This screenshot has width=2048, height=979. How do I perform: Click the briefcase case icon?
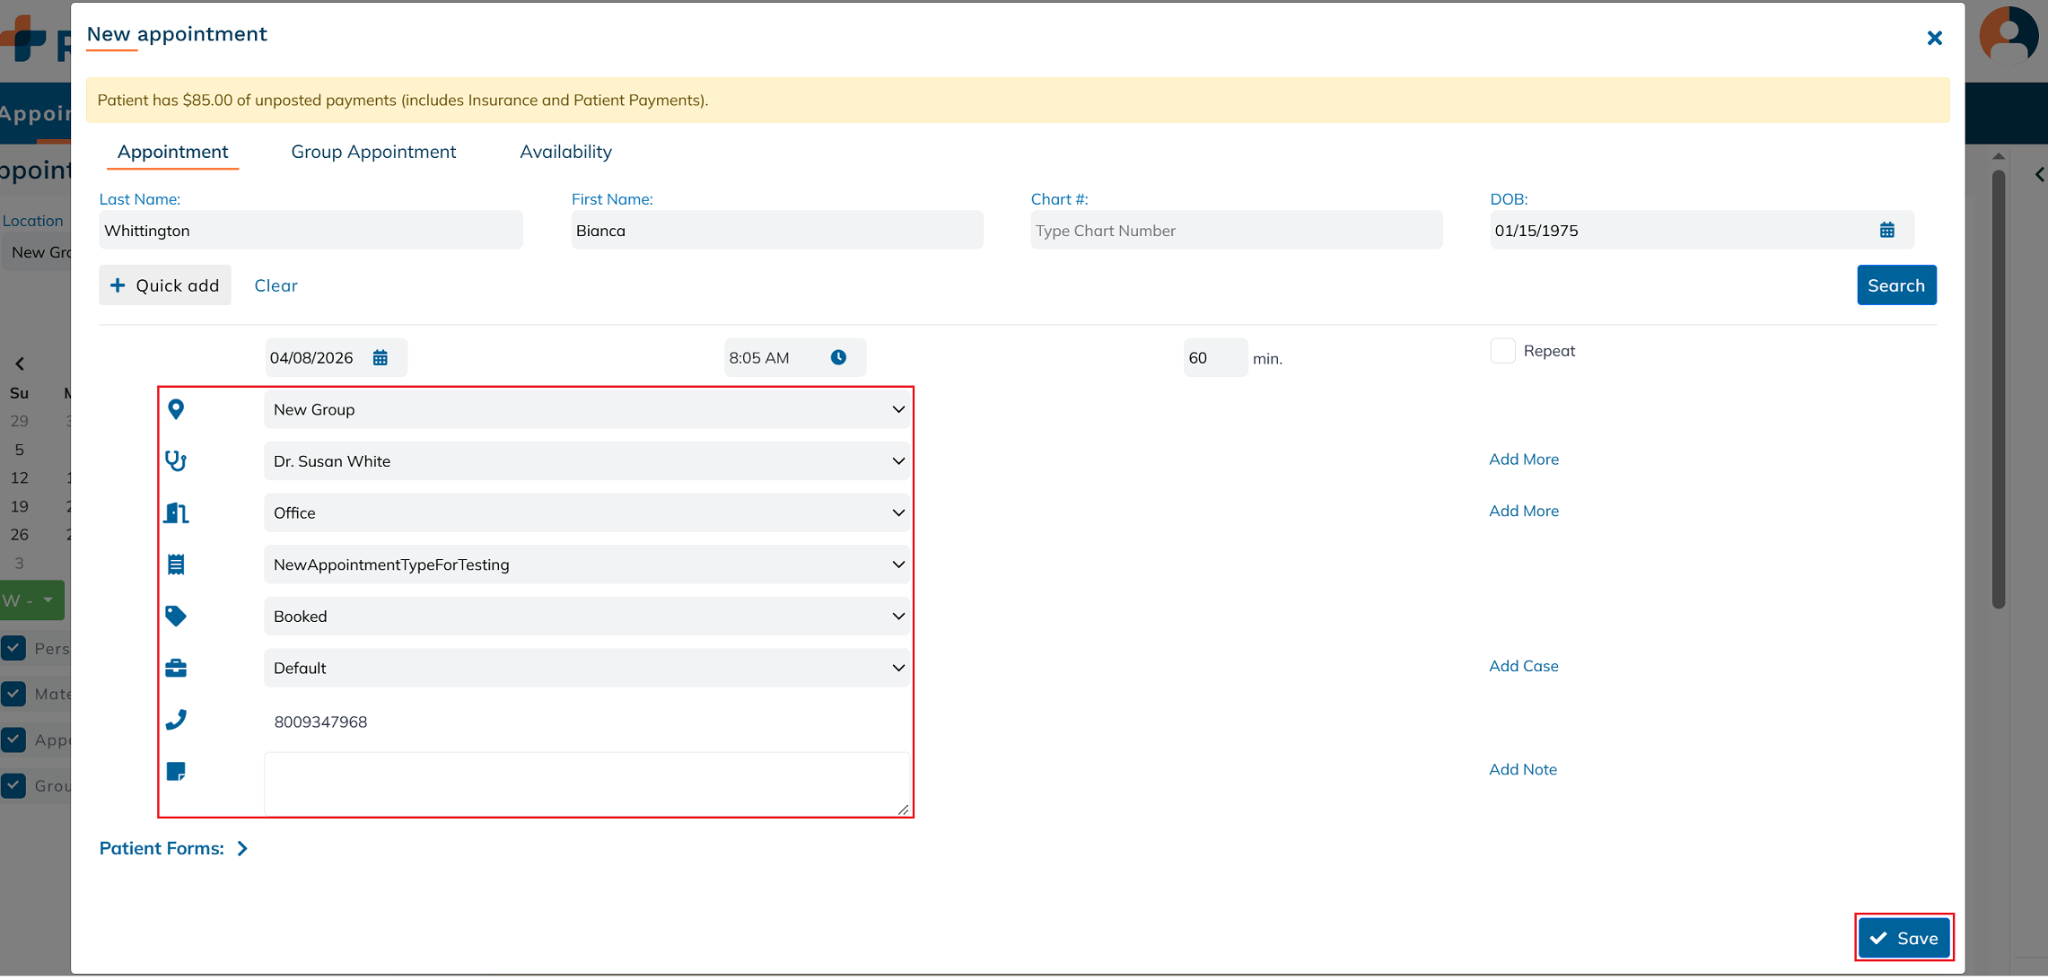[x=176, y=668]
